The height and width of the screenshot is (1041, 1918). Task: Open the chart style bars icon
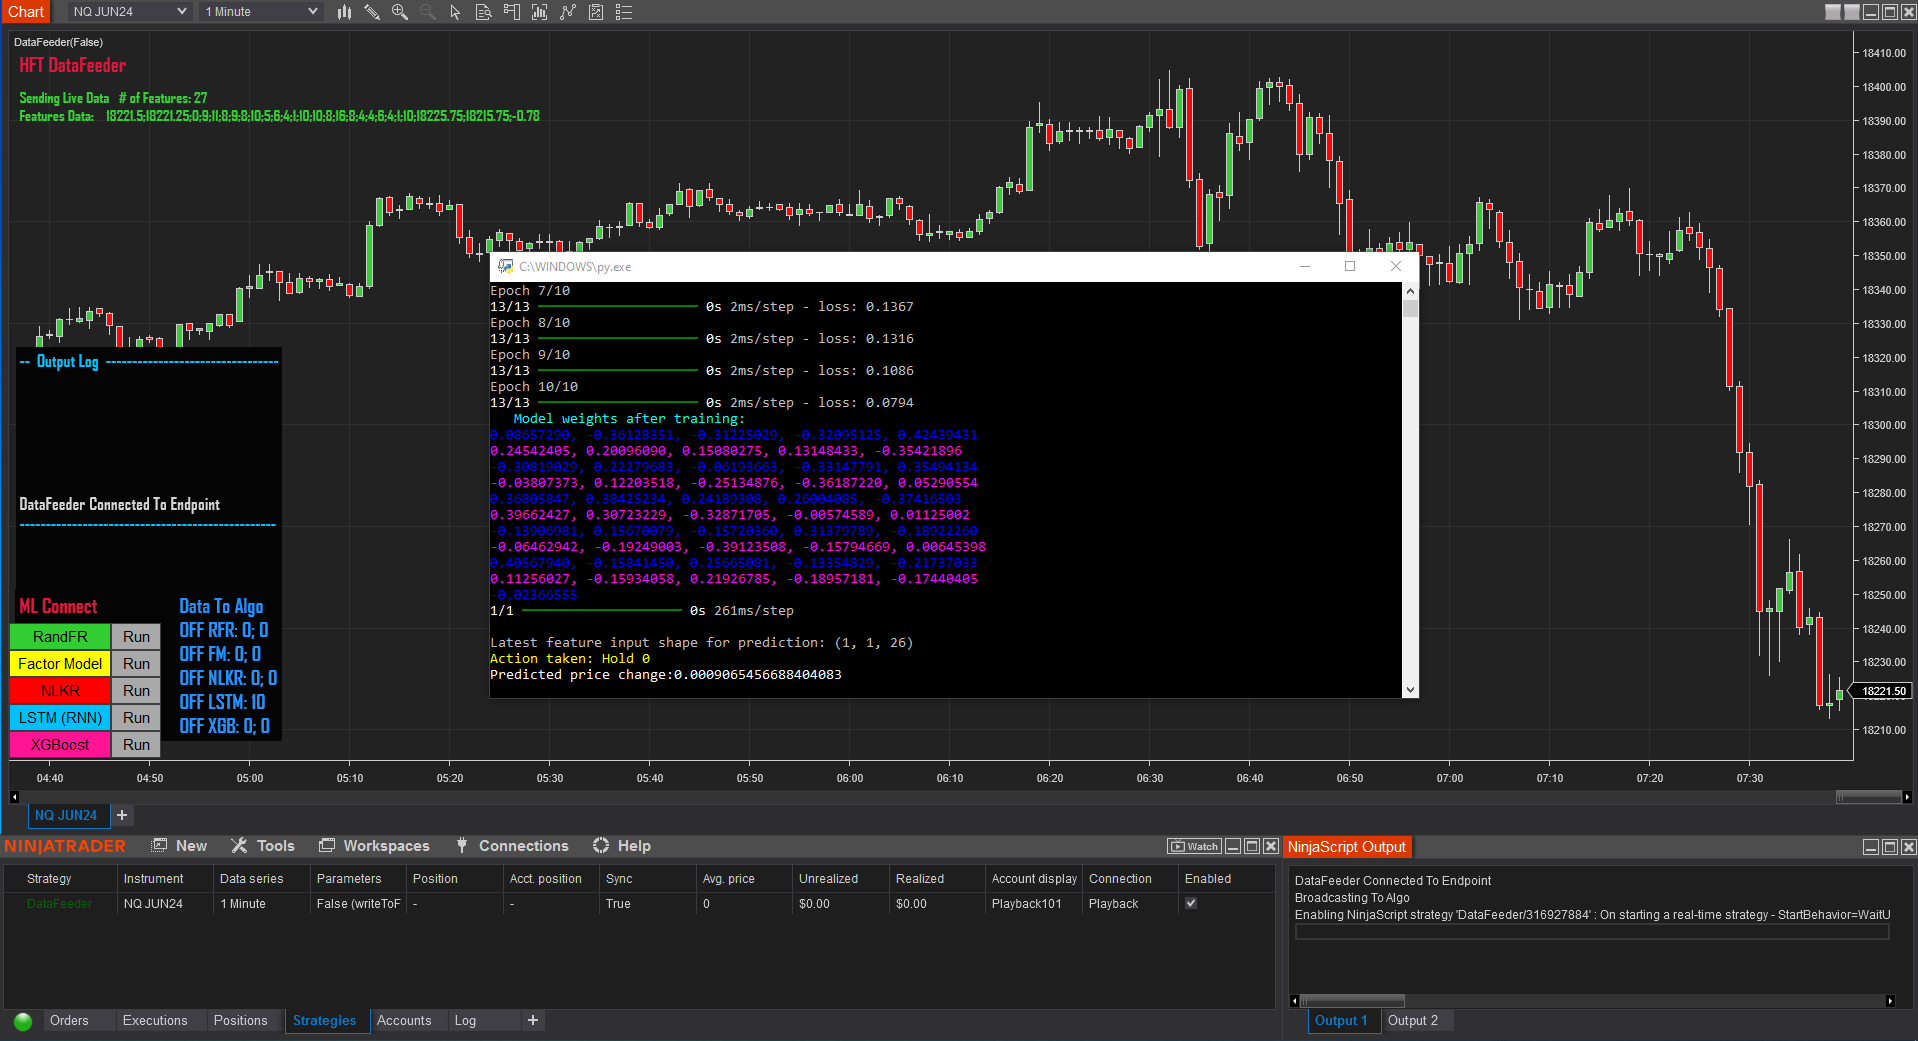pos(344,12)
